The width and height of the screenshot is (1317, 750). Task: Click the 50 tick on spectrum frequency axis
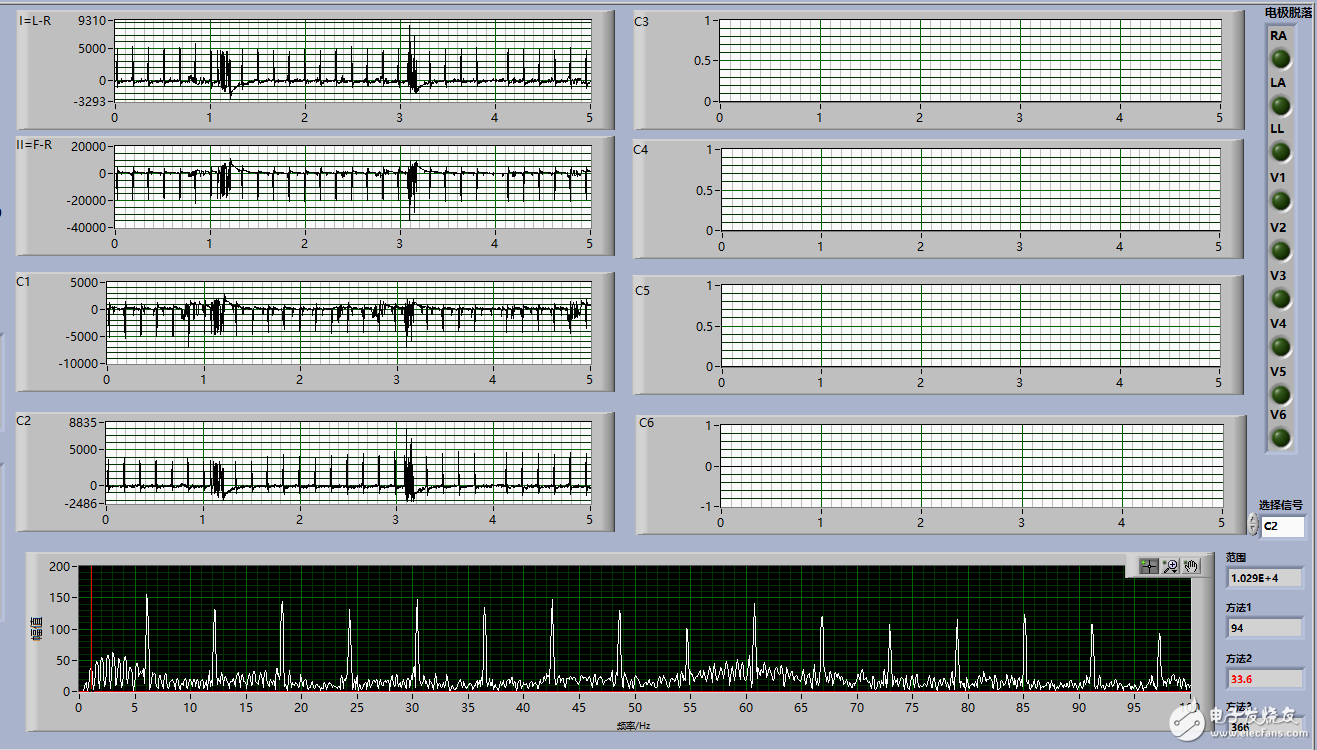click(634, 707)
